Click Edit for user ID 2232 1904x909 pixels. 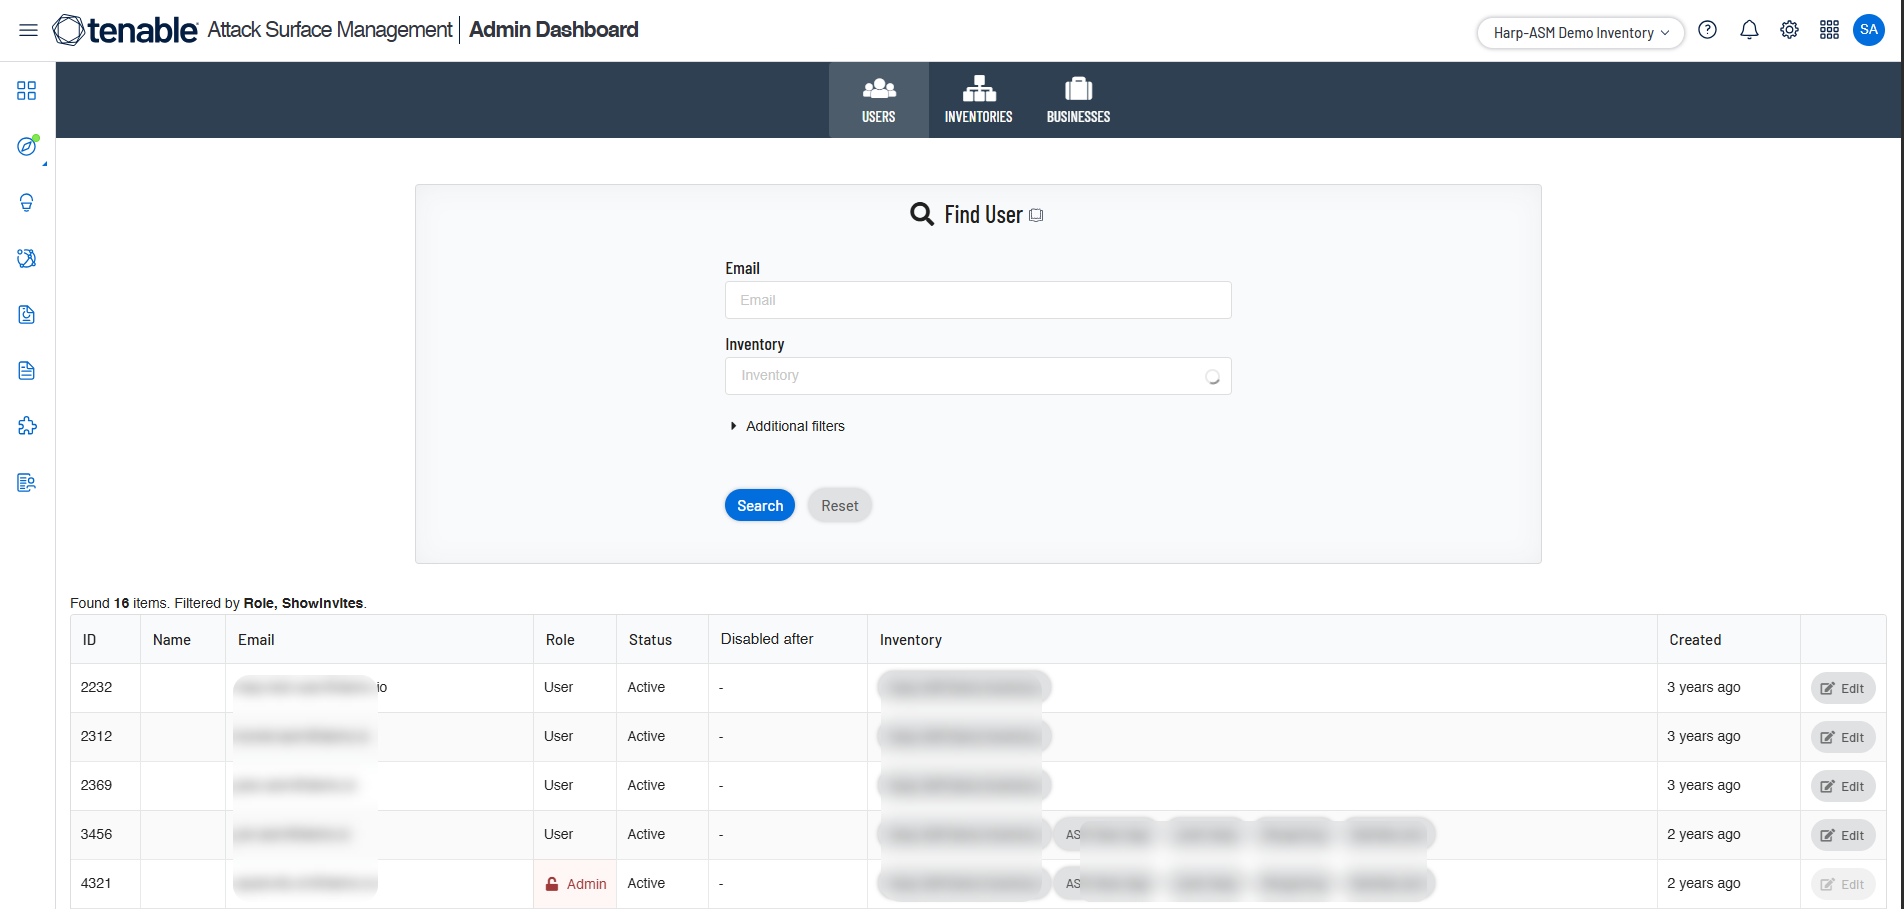coord(1842,688)
